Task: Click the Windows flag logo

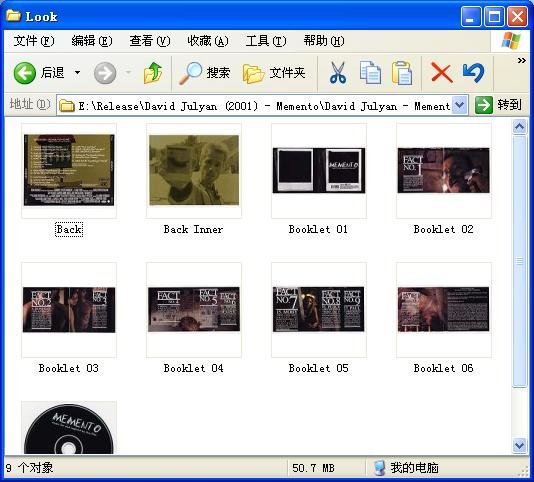Action: click(511, 41)
